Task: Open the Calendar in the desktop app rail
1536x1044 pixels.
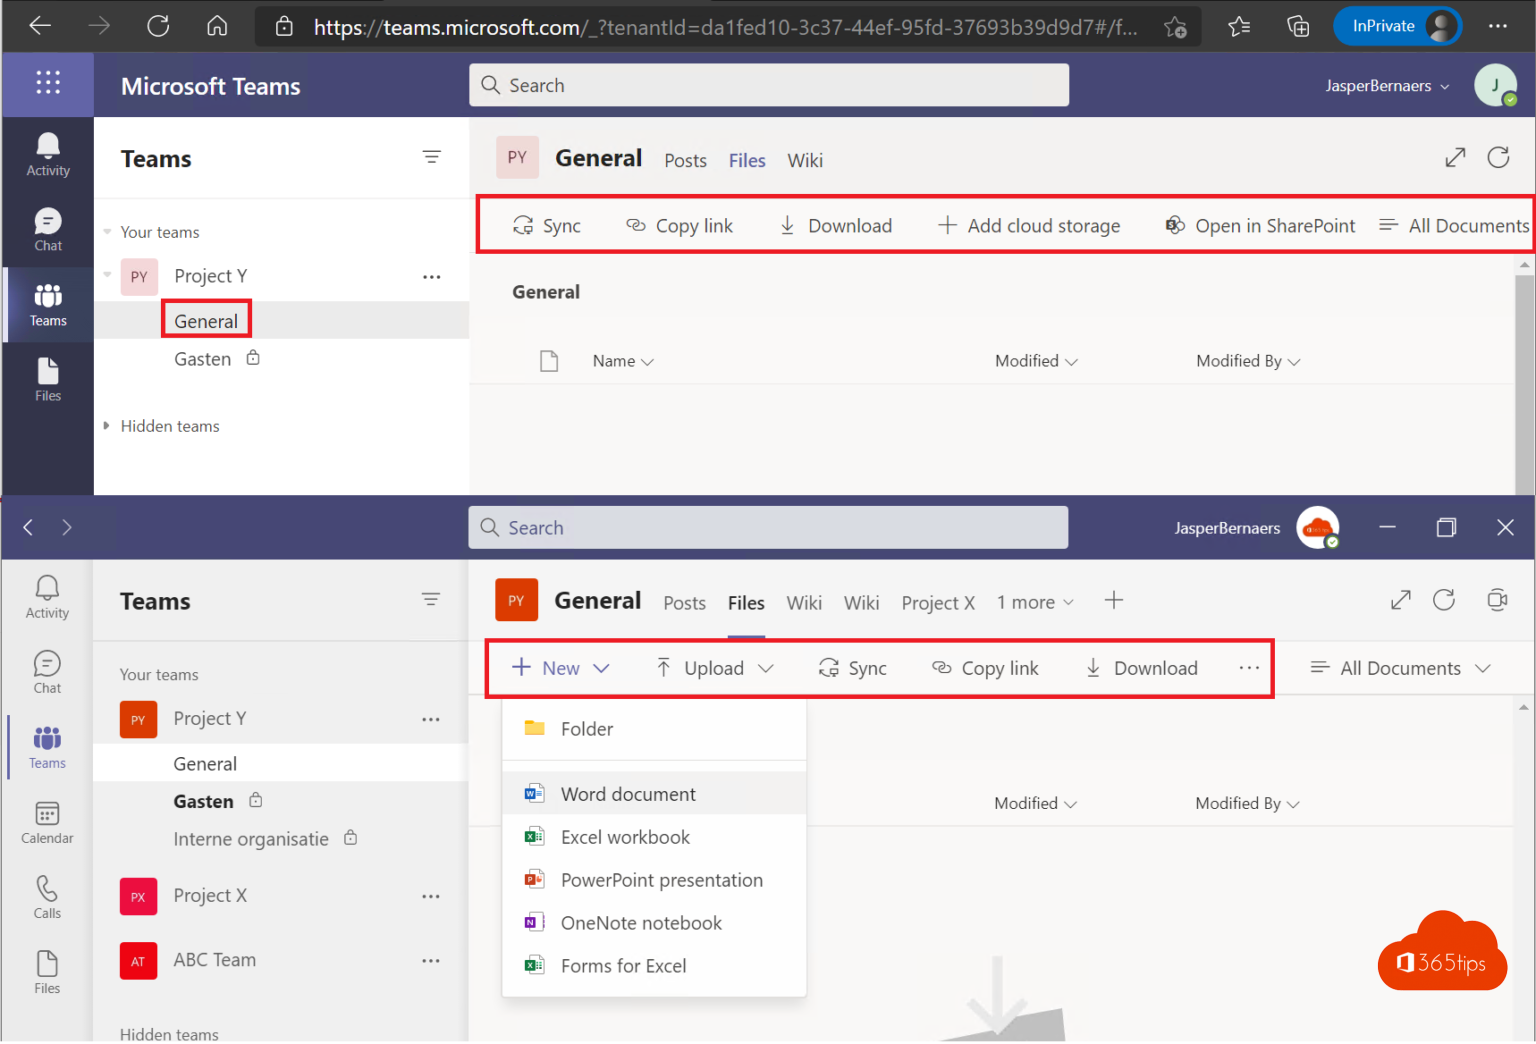Action: coord(46,820)
